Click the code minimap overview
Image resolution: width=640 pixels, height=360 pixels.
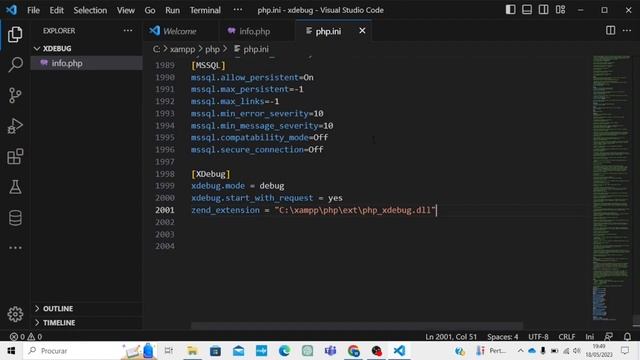tap(611, 188)
